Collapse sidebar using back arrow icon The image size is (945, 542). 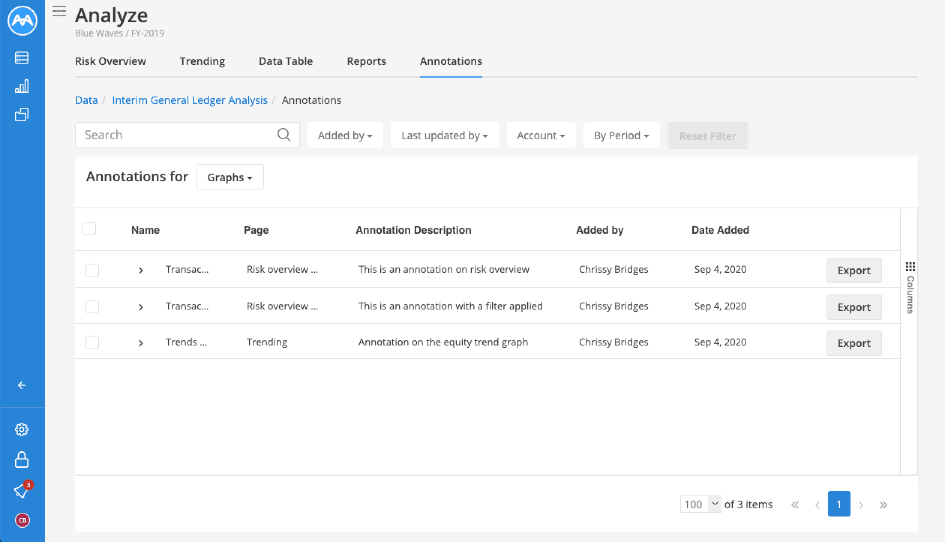click(x=22, y=385)
